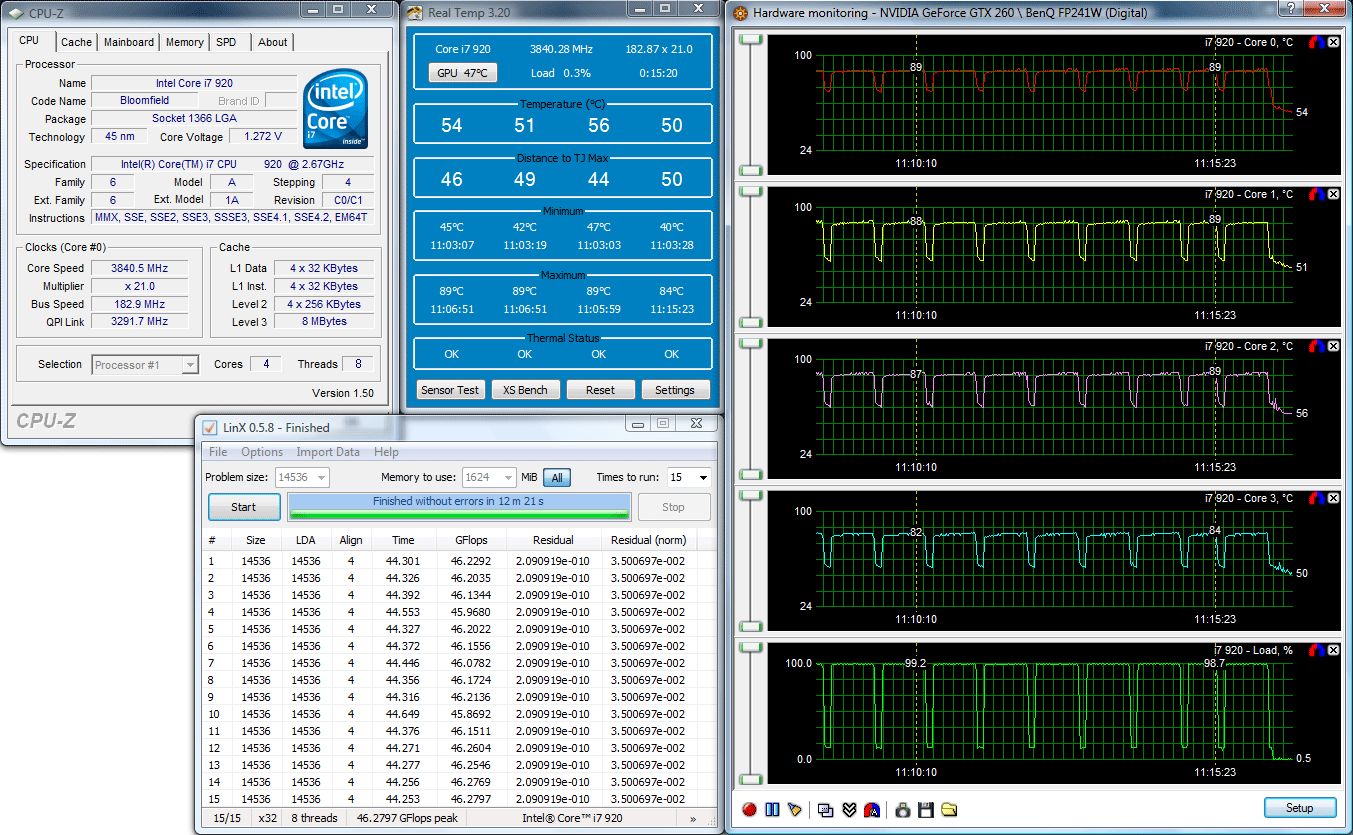Click the magnet icon on Core 1 graph
1353x835 pixels.
[1316, 194]
